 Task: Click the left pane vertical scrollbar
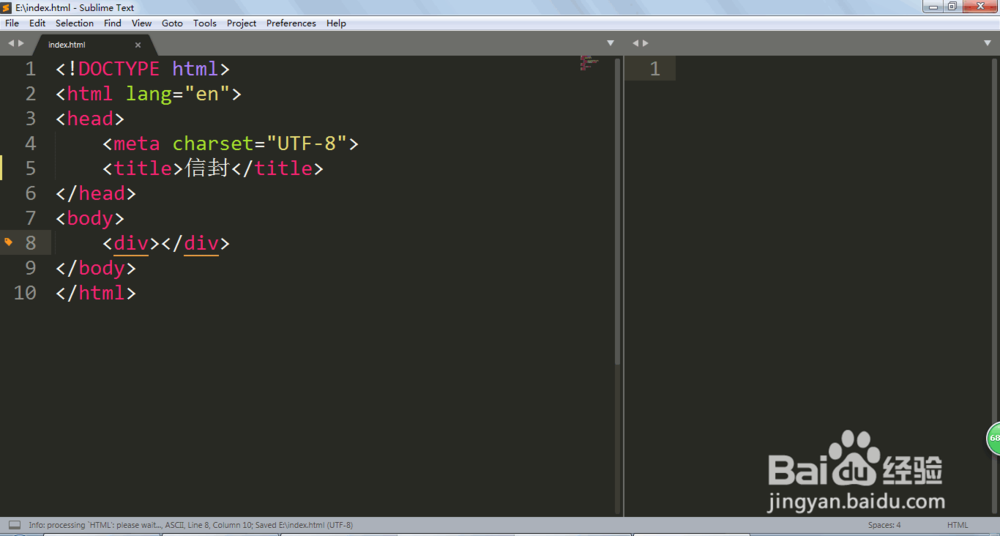[617, 211]
